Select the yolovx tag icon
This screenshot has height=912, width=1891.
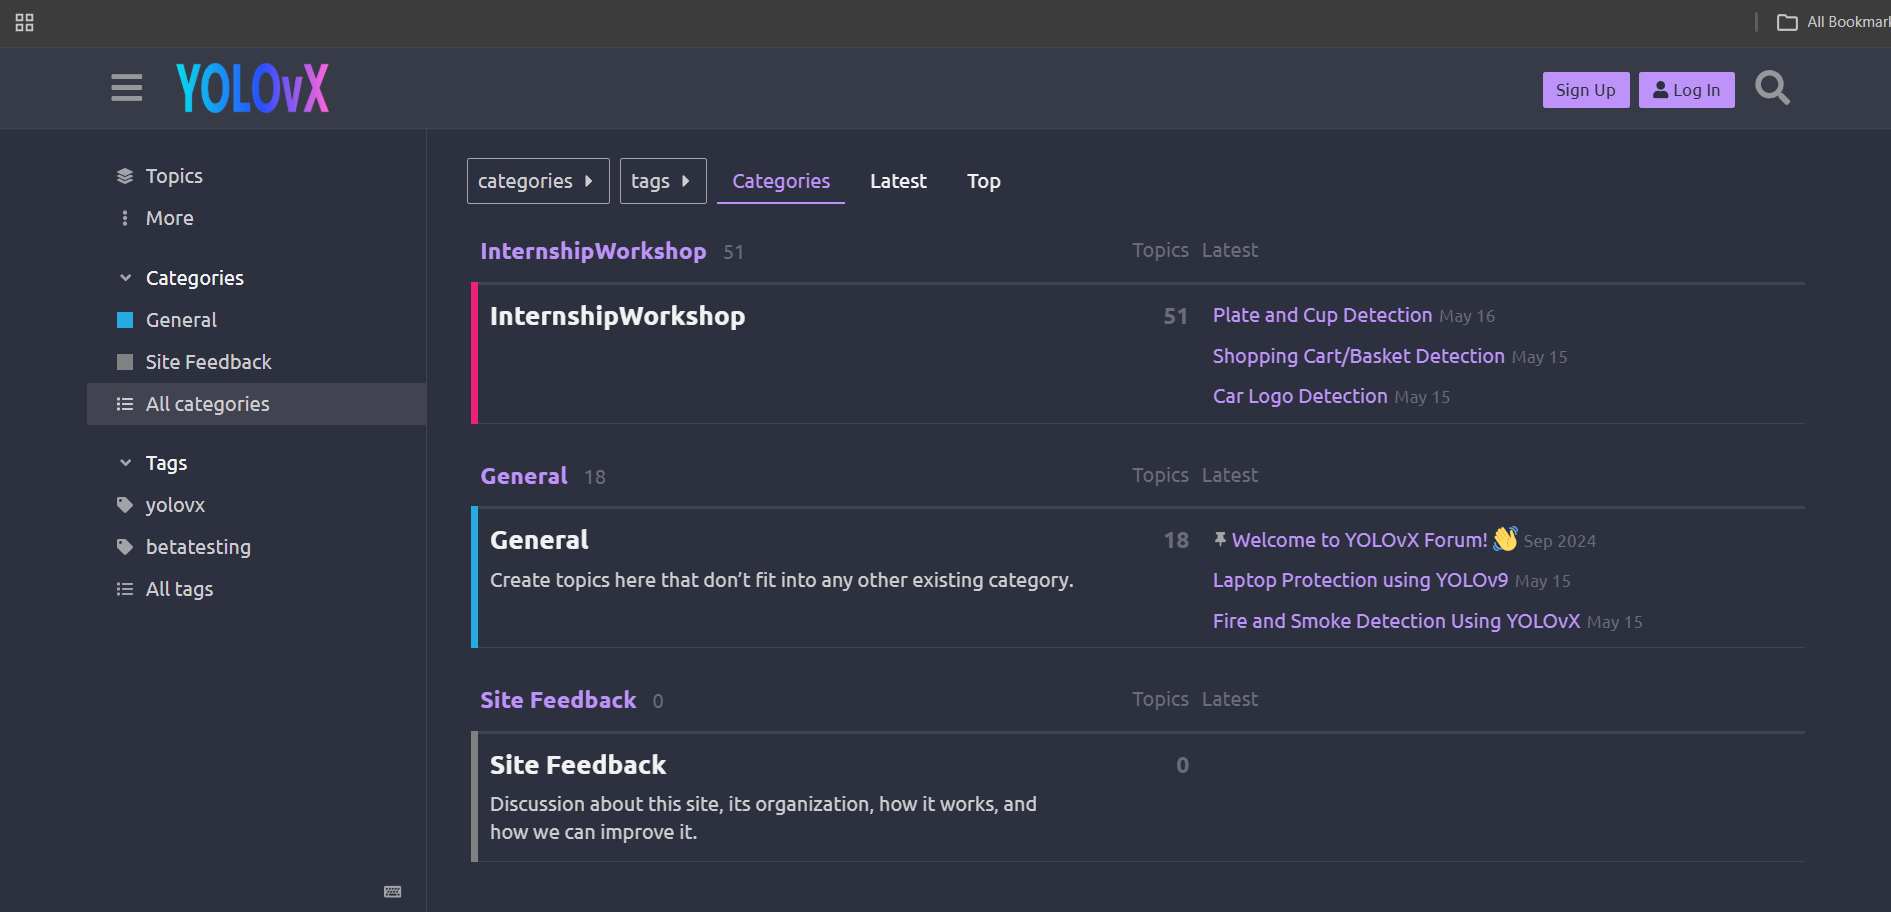tap(125, 505)
